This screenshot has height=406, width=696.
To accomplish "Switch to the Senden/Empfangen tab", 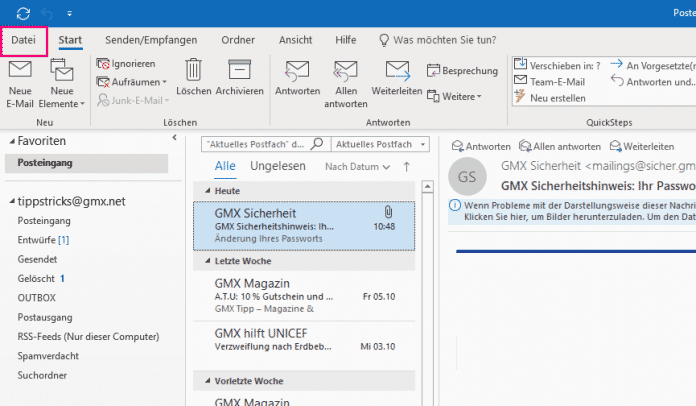I will coord(151,40).
